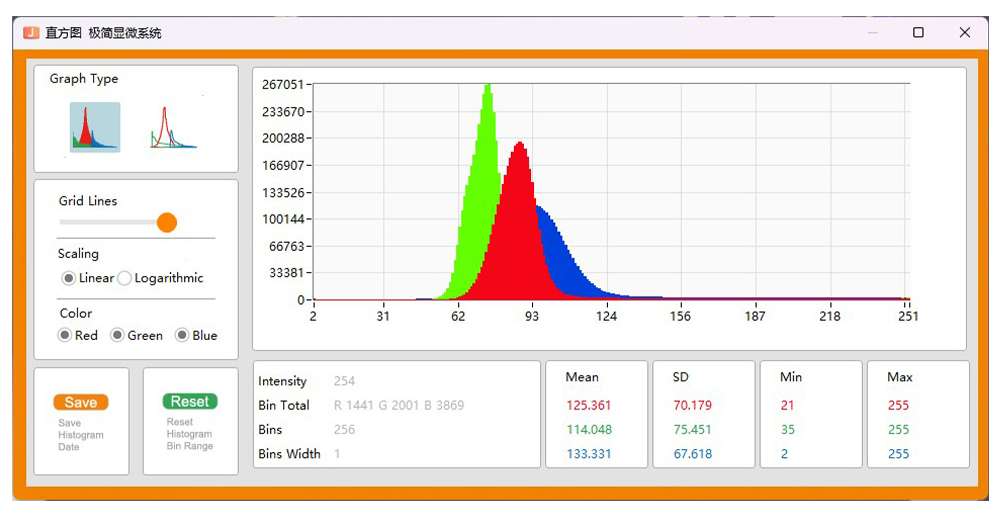This screenshot has width=1000, height=512.
Task: Click the green Reset button
Action: pos(189,401)
